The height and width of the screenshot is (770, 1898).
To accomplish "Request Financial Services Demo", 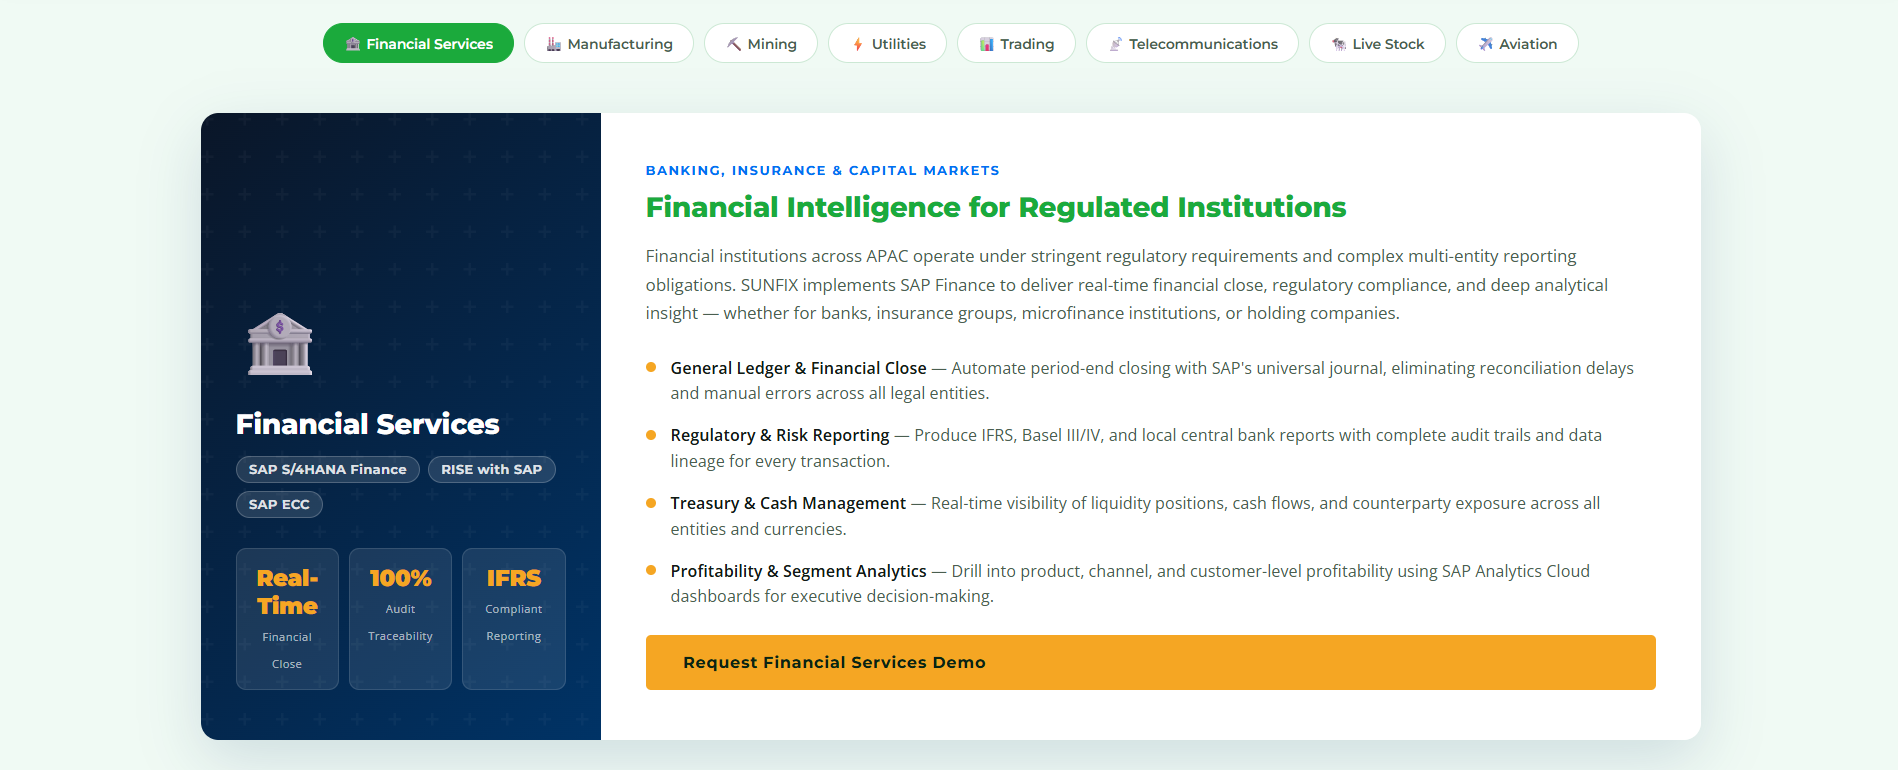I will click(1150, 662).
